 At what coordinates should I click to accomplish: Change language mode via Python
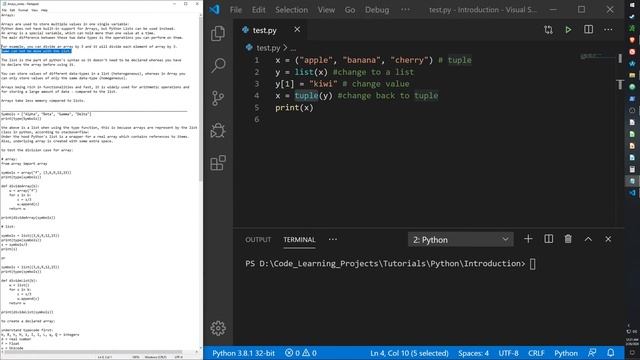tap(566, 353)
